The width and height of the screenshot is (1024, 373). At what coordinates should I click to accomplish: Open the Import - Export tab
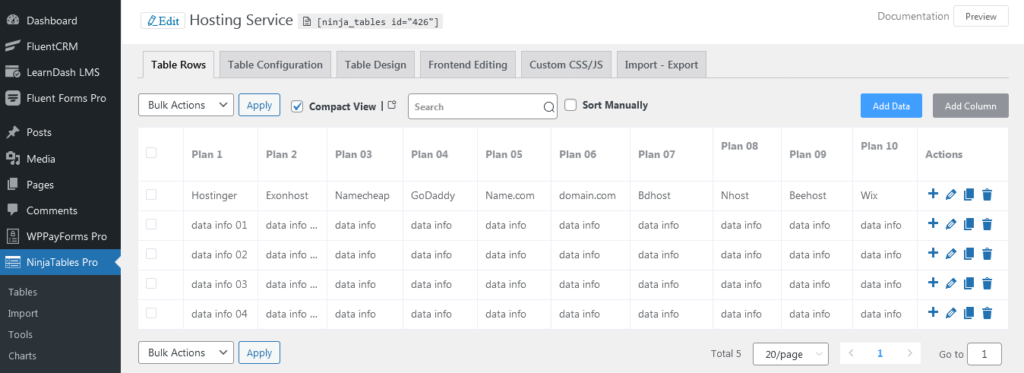point(662,65)
